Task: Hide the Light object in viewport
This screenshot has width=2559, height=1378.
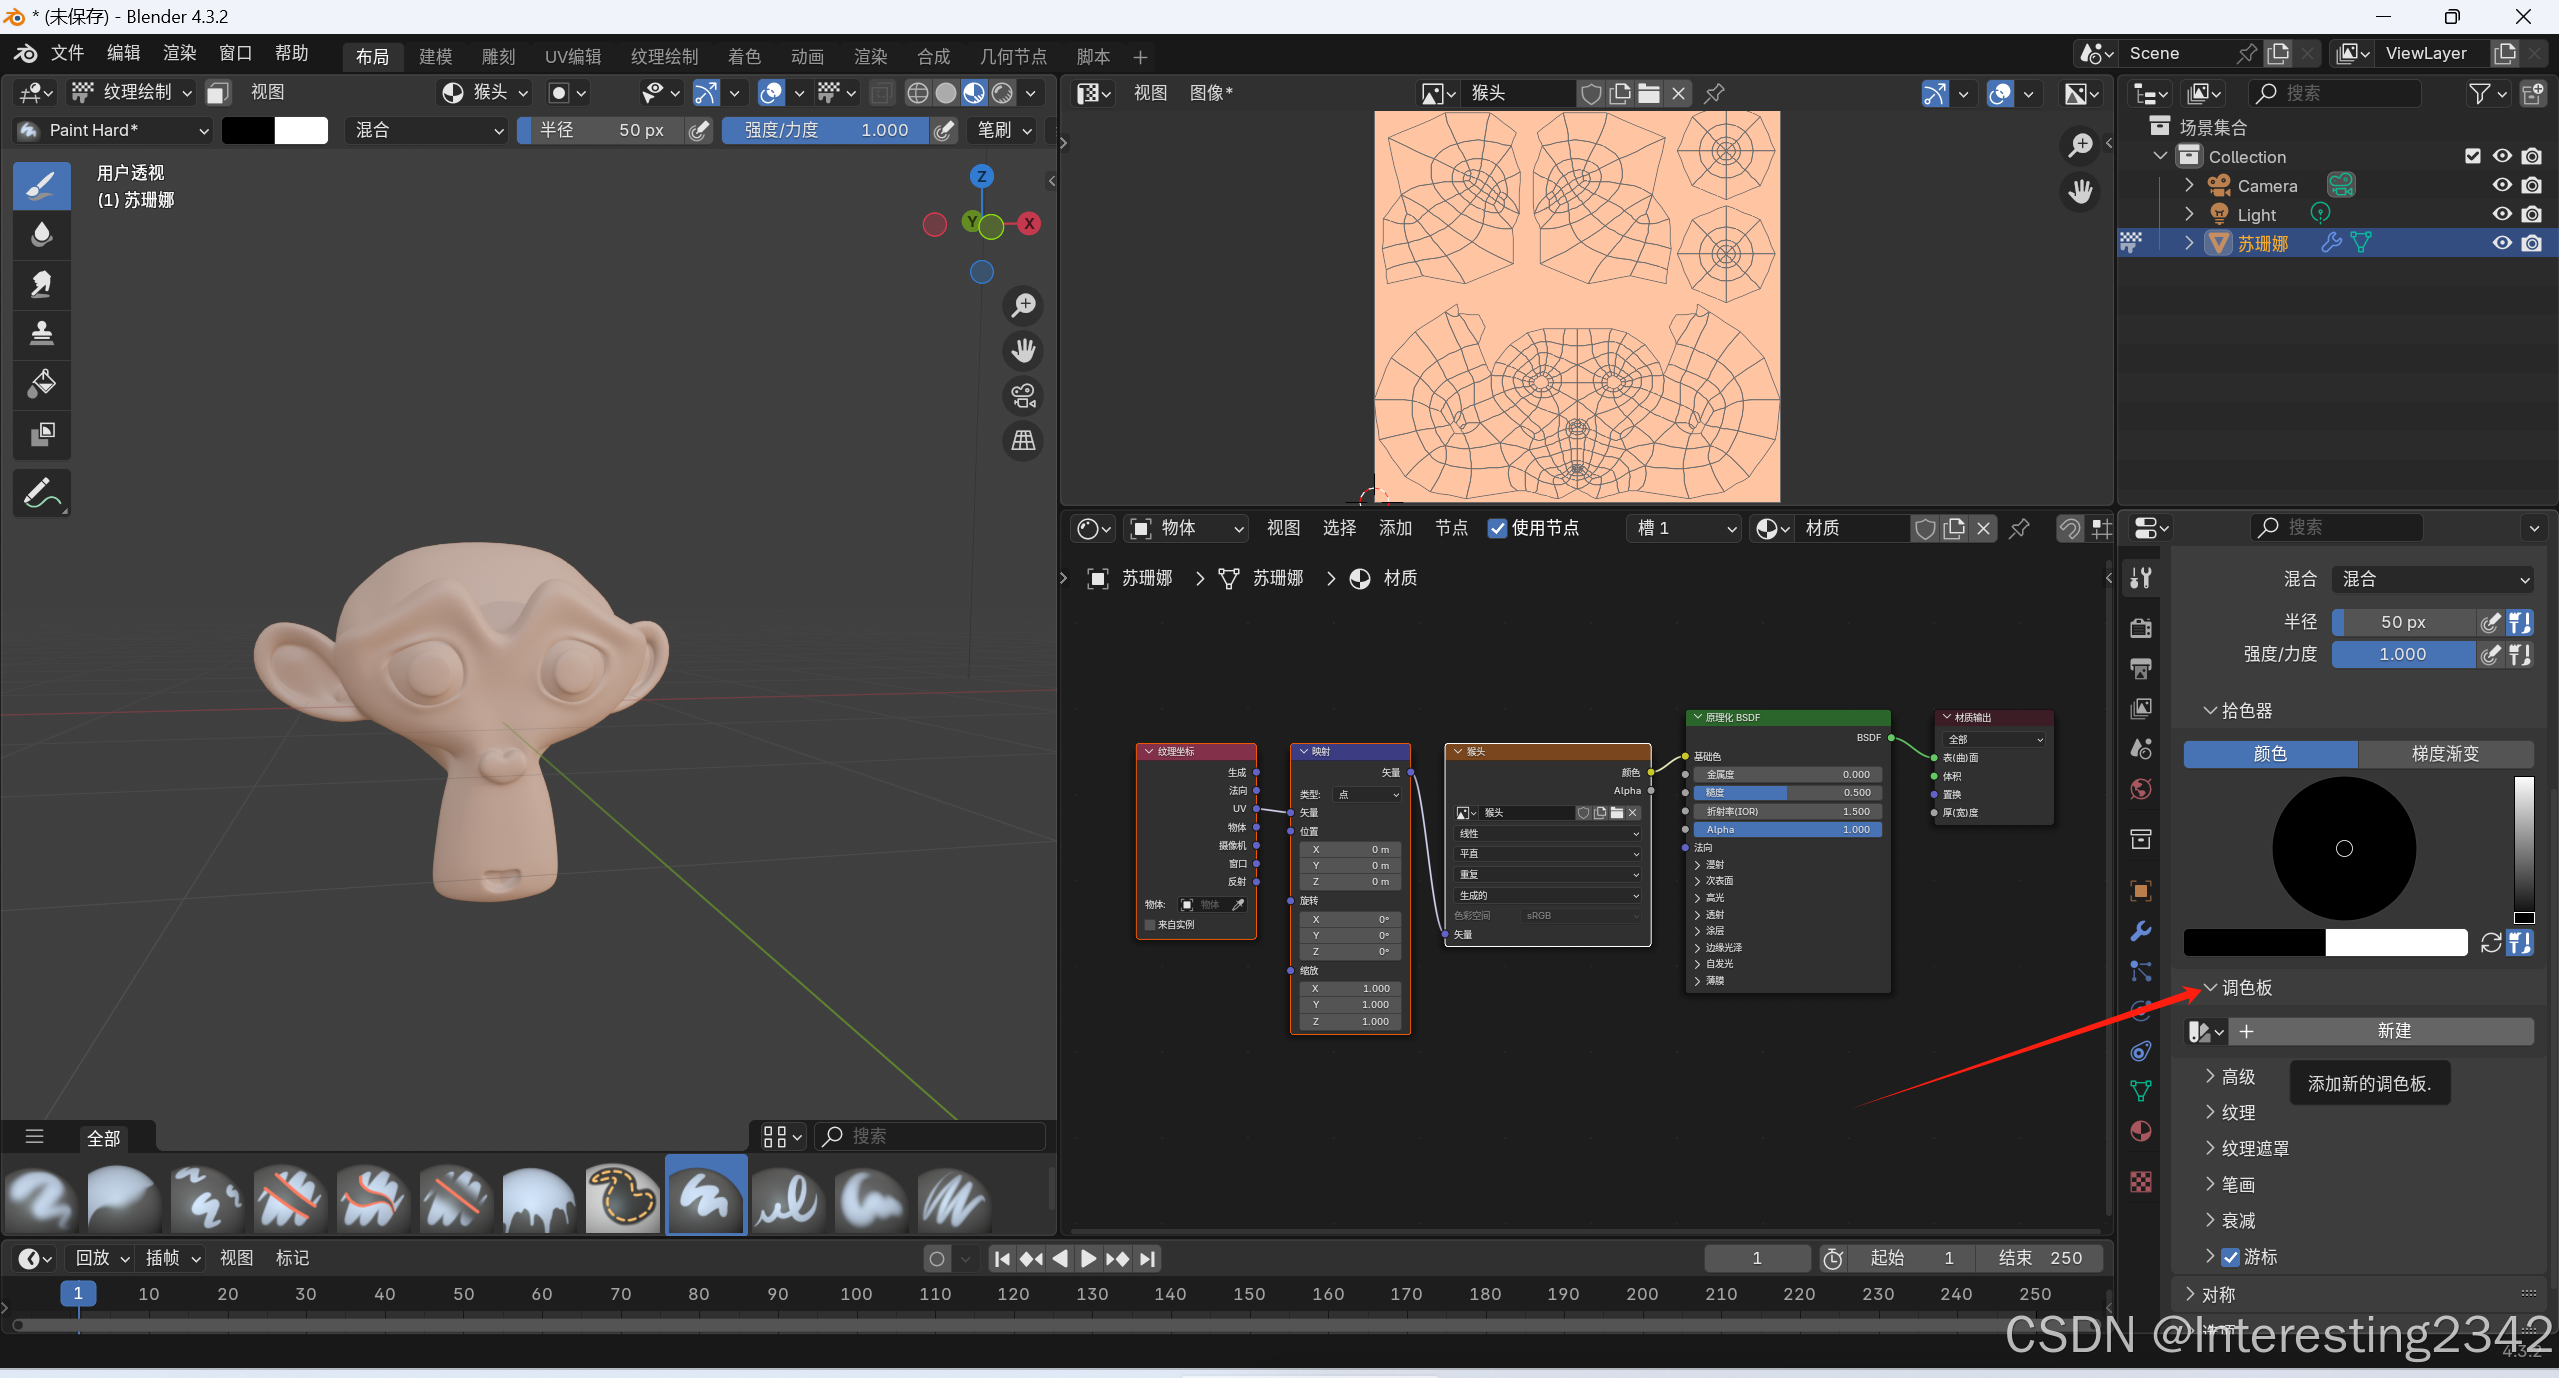Action: (x=2501, y=214)
